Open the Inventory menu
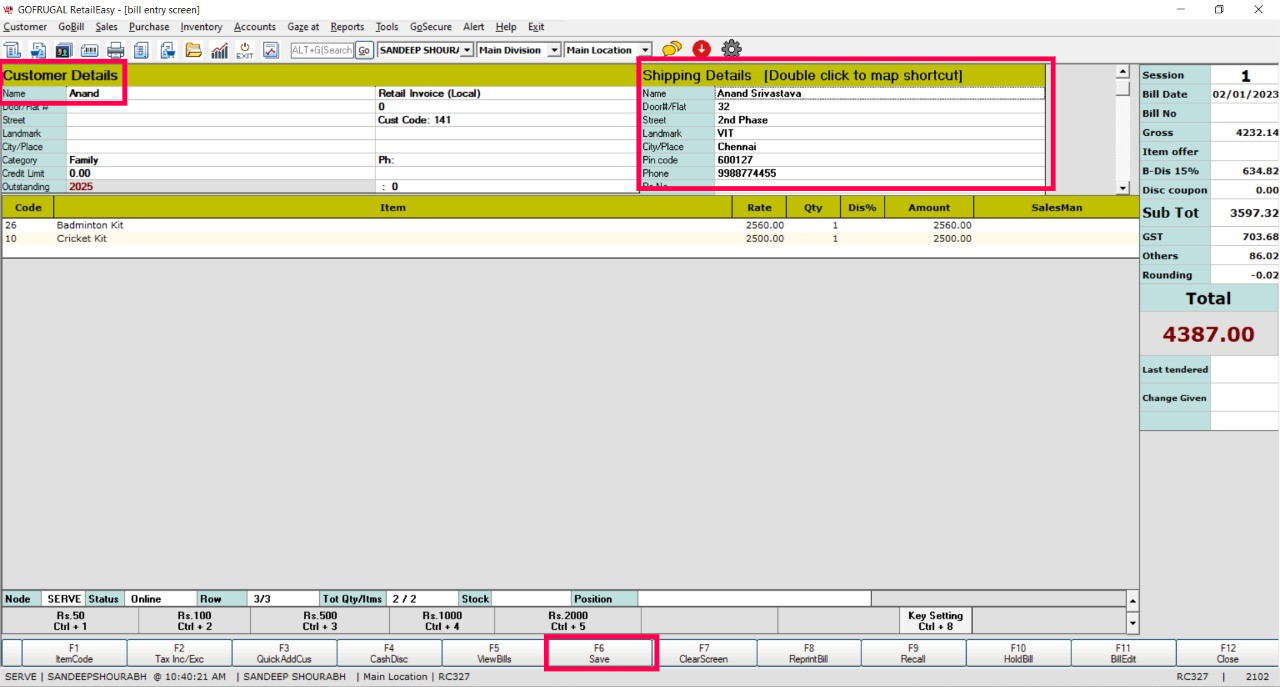 click(202, 27)
